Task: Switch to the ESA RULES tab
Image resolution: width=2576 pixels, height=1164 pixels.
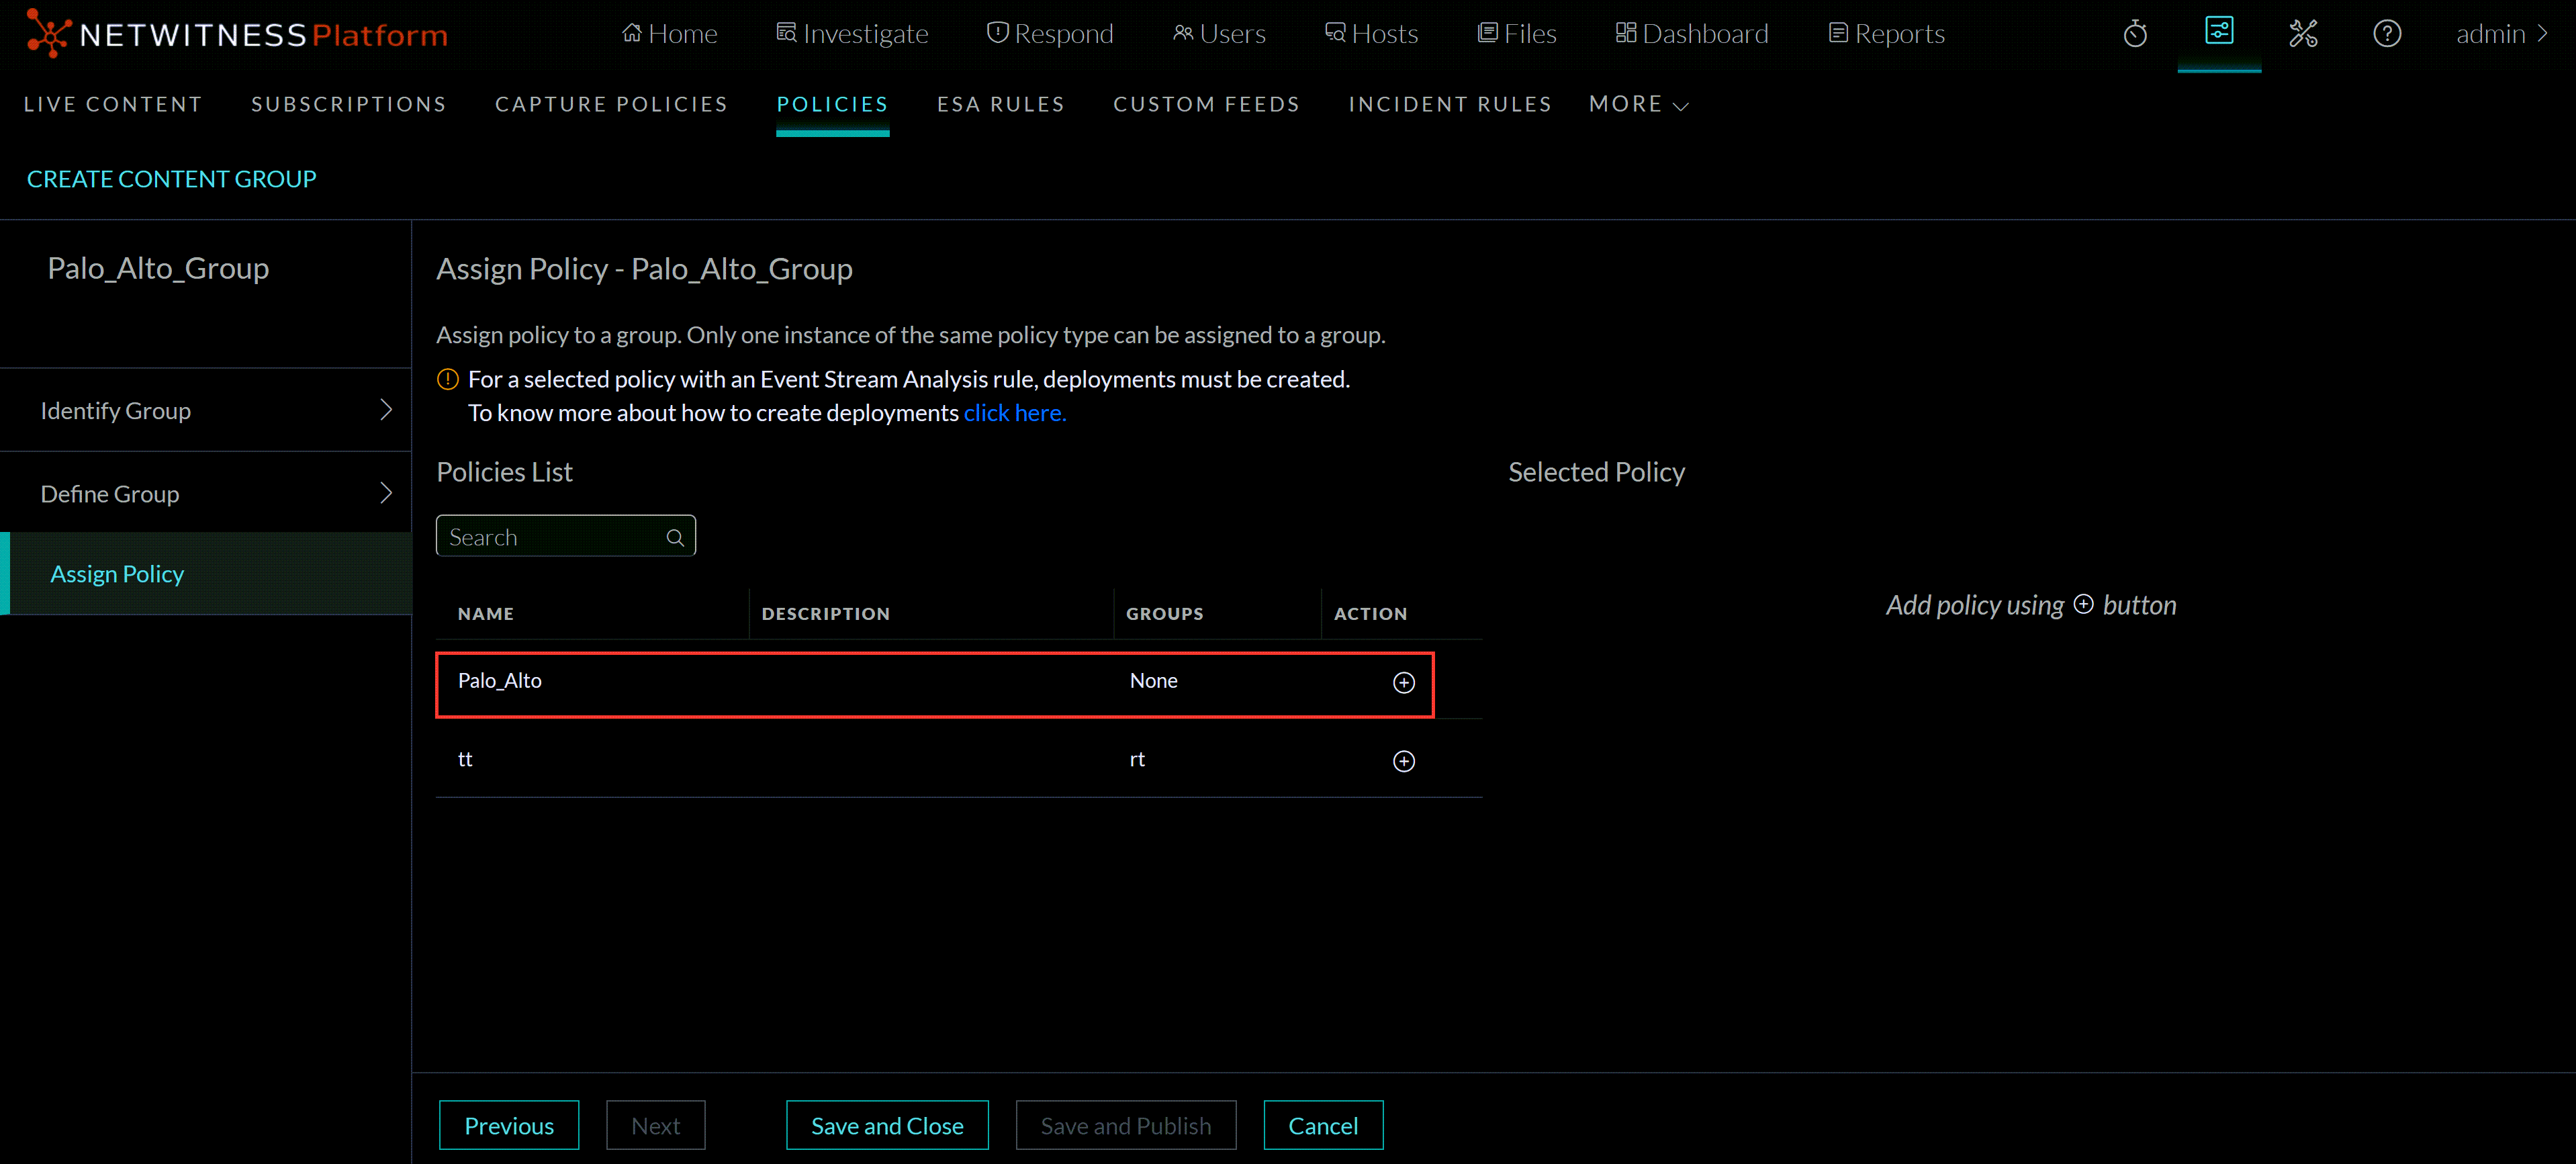Action: [1000, 104]
